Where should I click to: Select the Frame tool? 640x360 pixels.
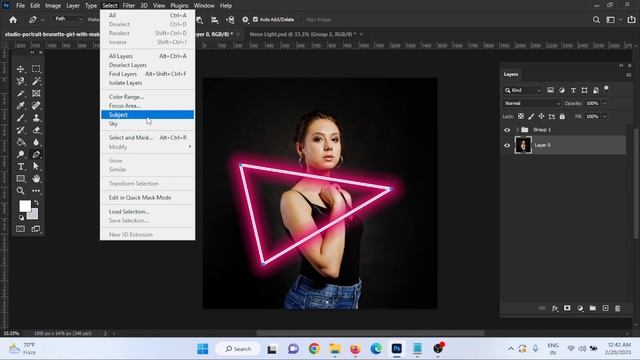(36, 93)
